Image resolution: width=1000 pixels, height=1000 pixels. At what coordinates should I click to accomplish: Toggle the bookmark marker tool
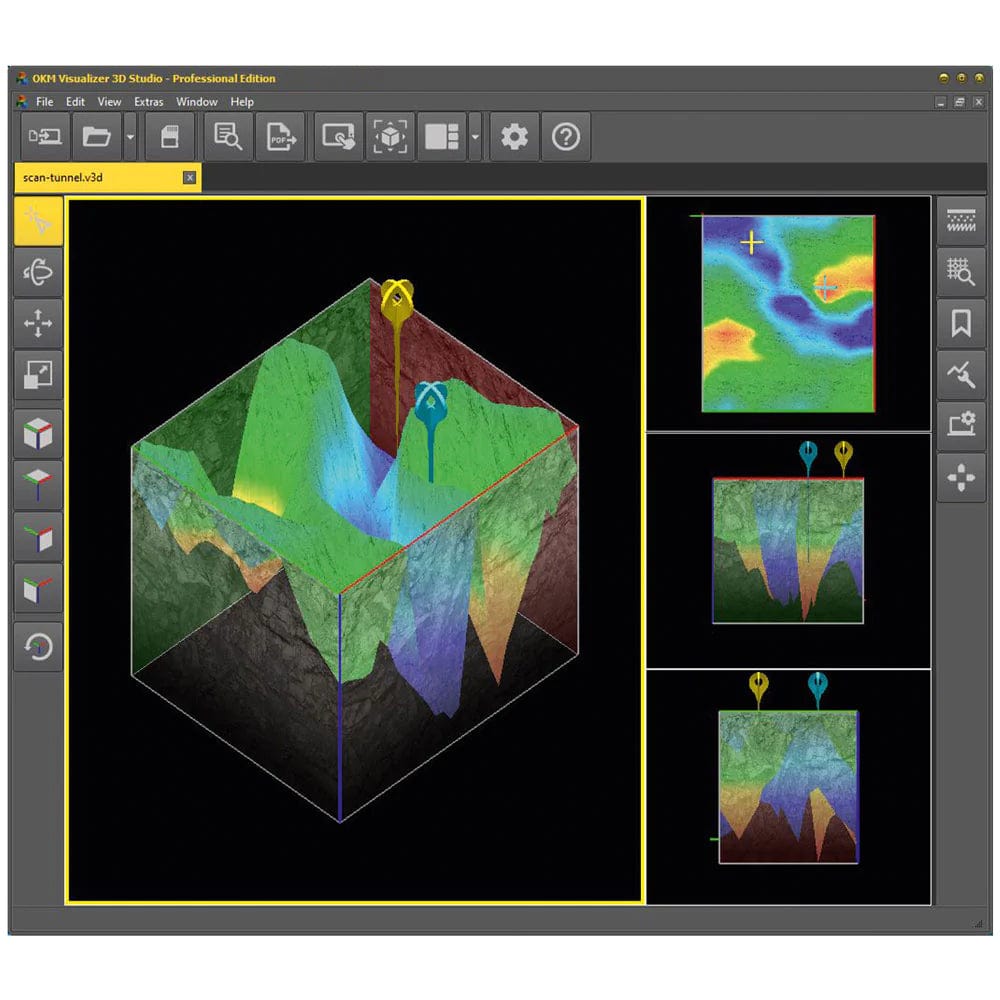(961, 323)
